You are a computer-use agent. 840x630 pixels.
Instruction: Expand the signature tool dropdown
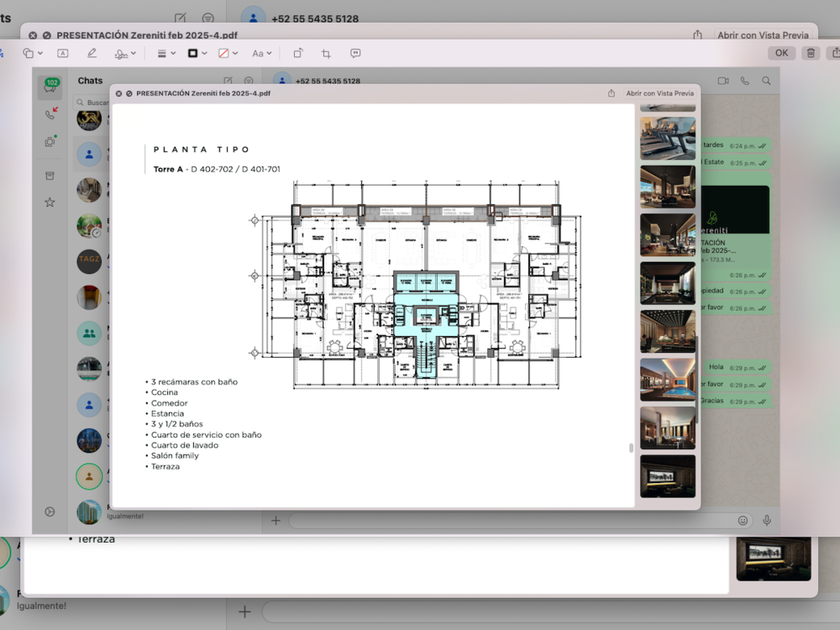click(x=125, y=53)
